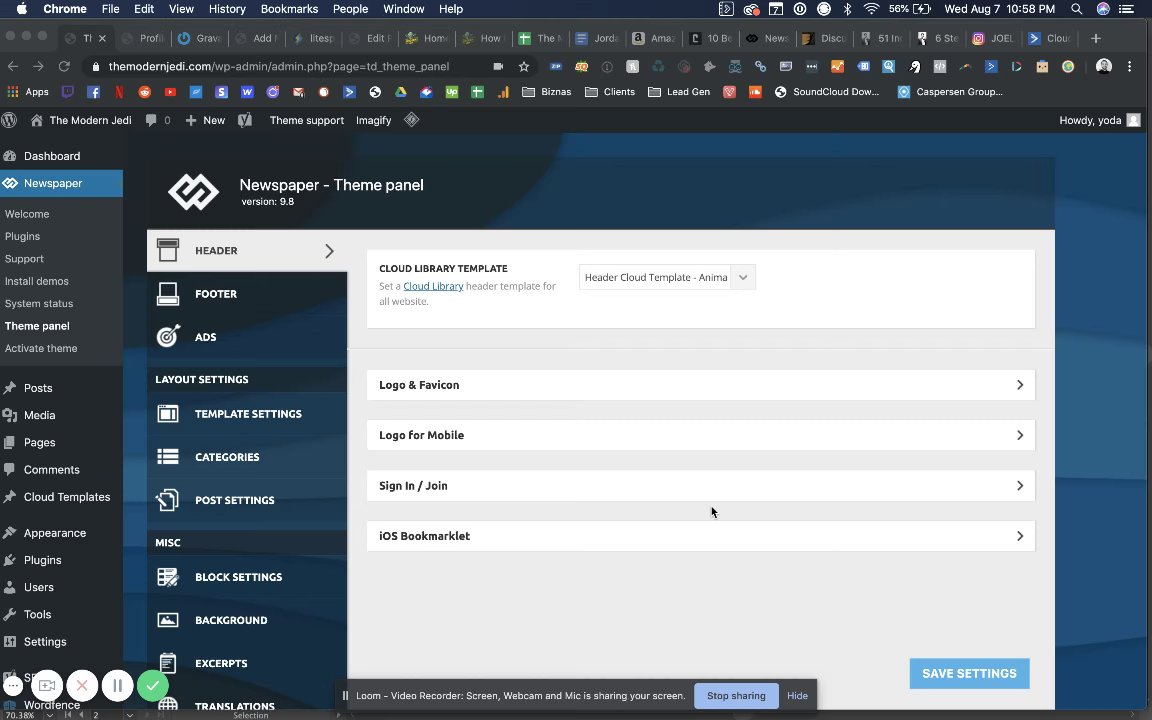Image resolution: width=1152 pixels, height=720 pixels.
Task: Click the Template Settings layout icon
Action: [x=168, y=414]
